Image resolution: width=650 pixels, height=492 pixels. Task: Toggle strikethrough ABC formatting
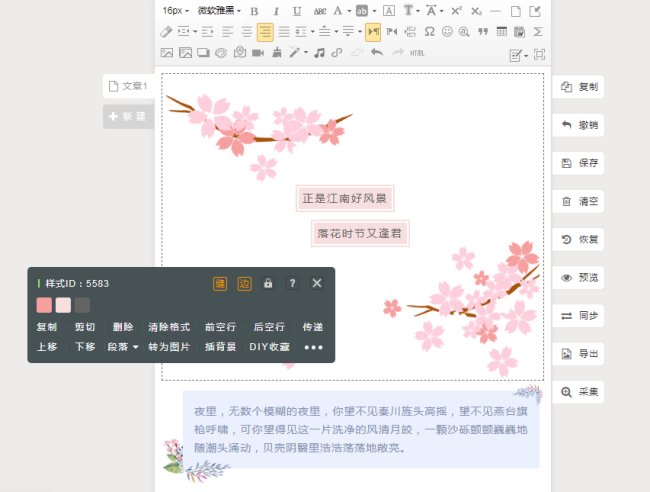[x=320, y=11]
